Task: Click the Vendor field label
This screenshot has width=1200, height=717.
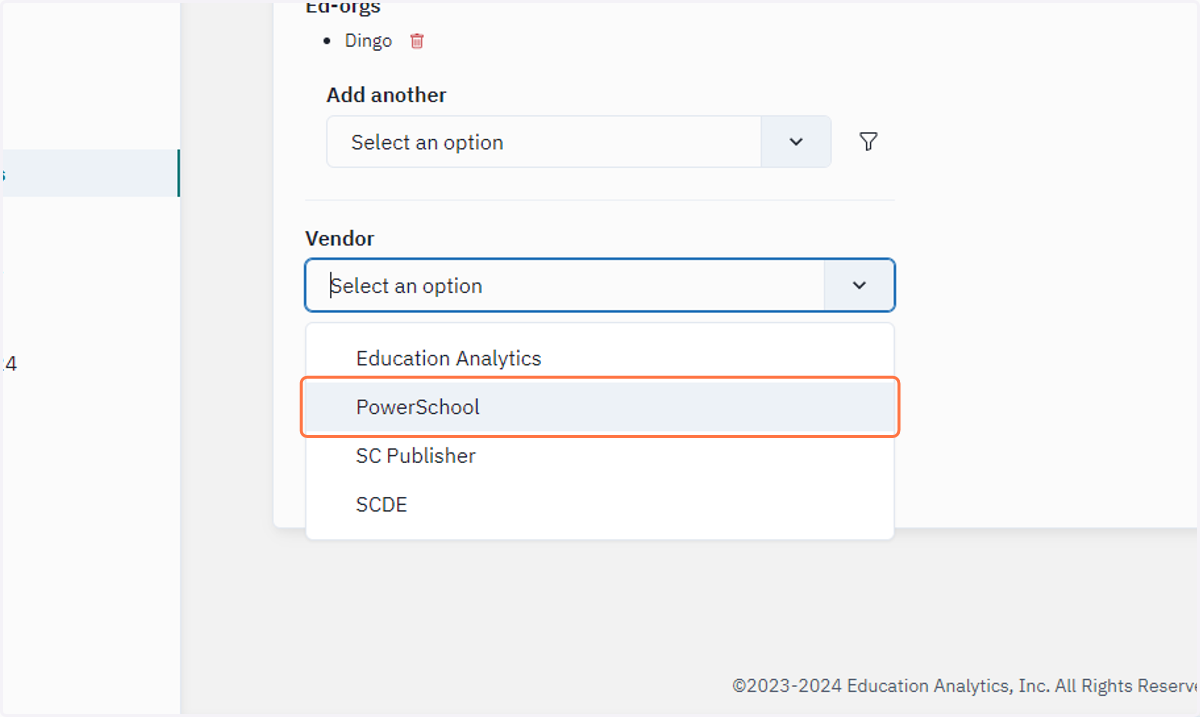Action: (x=340, y=239)
